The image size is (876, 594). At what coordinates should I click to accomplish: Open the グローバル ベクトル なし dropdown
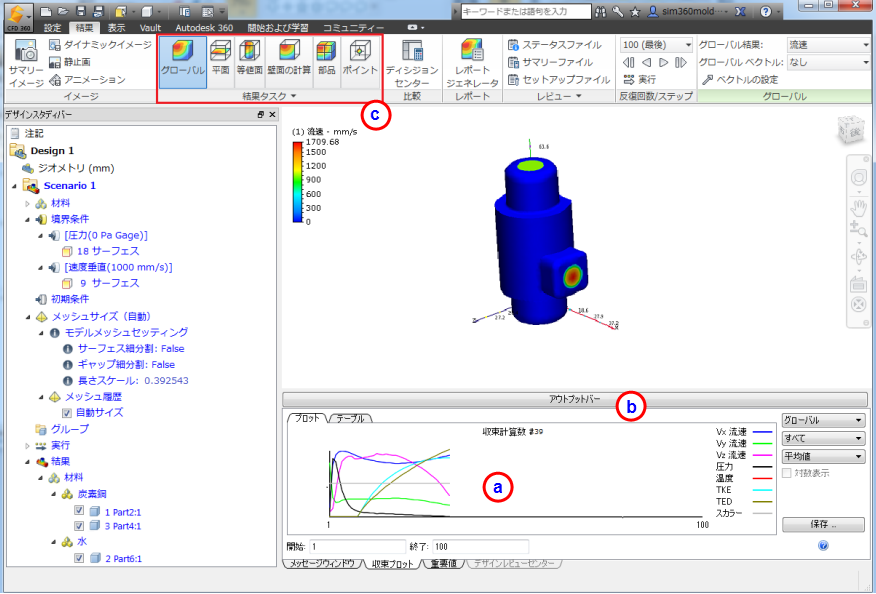click(x=828, y=63)
